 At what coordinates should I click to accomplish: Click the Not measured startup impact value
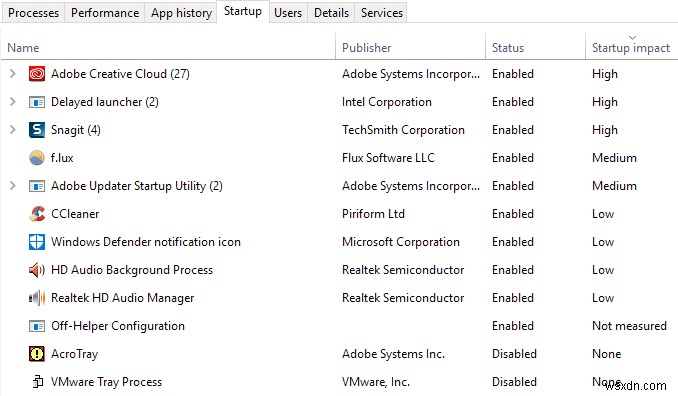point(629,326)
